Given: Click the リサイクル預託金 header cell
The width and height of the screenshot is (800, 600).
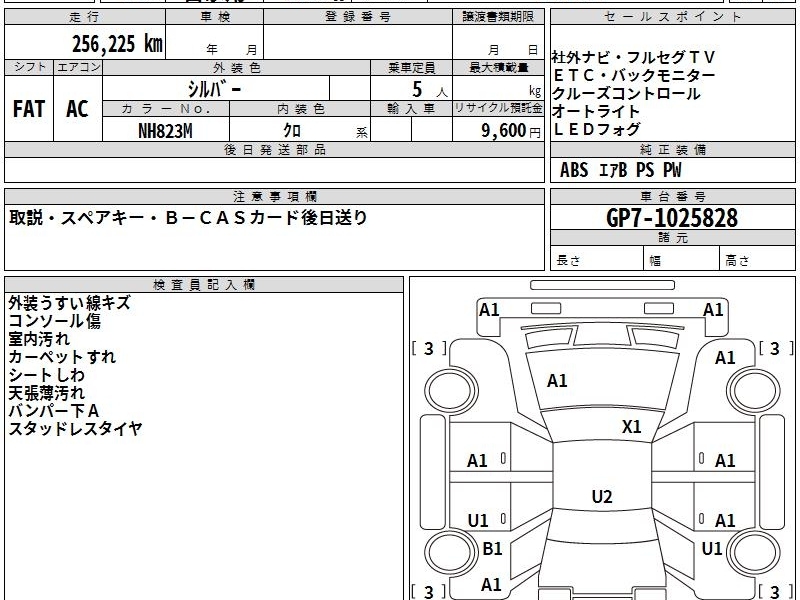Looking at the screenshot, I should pos(498,109).
